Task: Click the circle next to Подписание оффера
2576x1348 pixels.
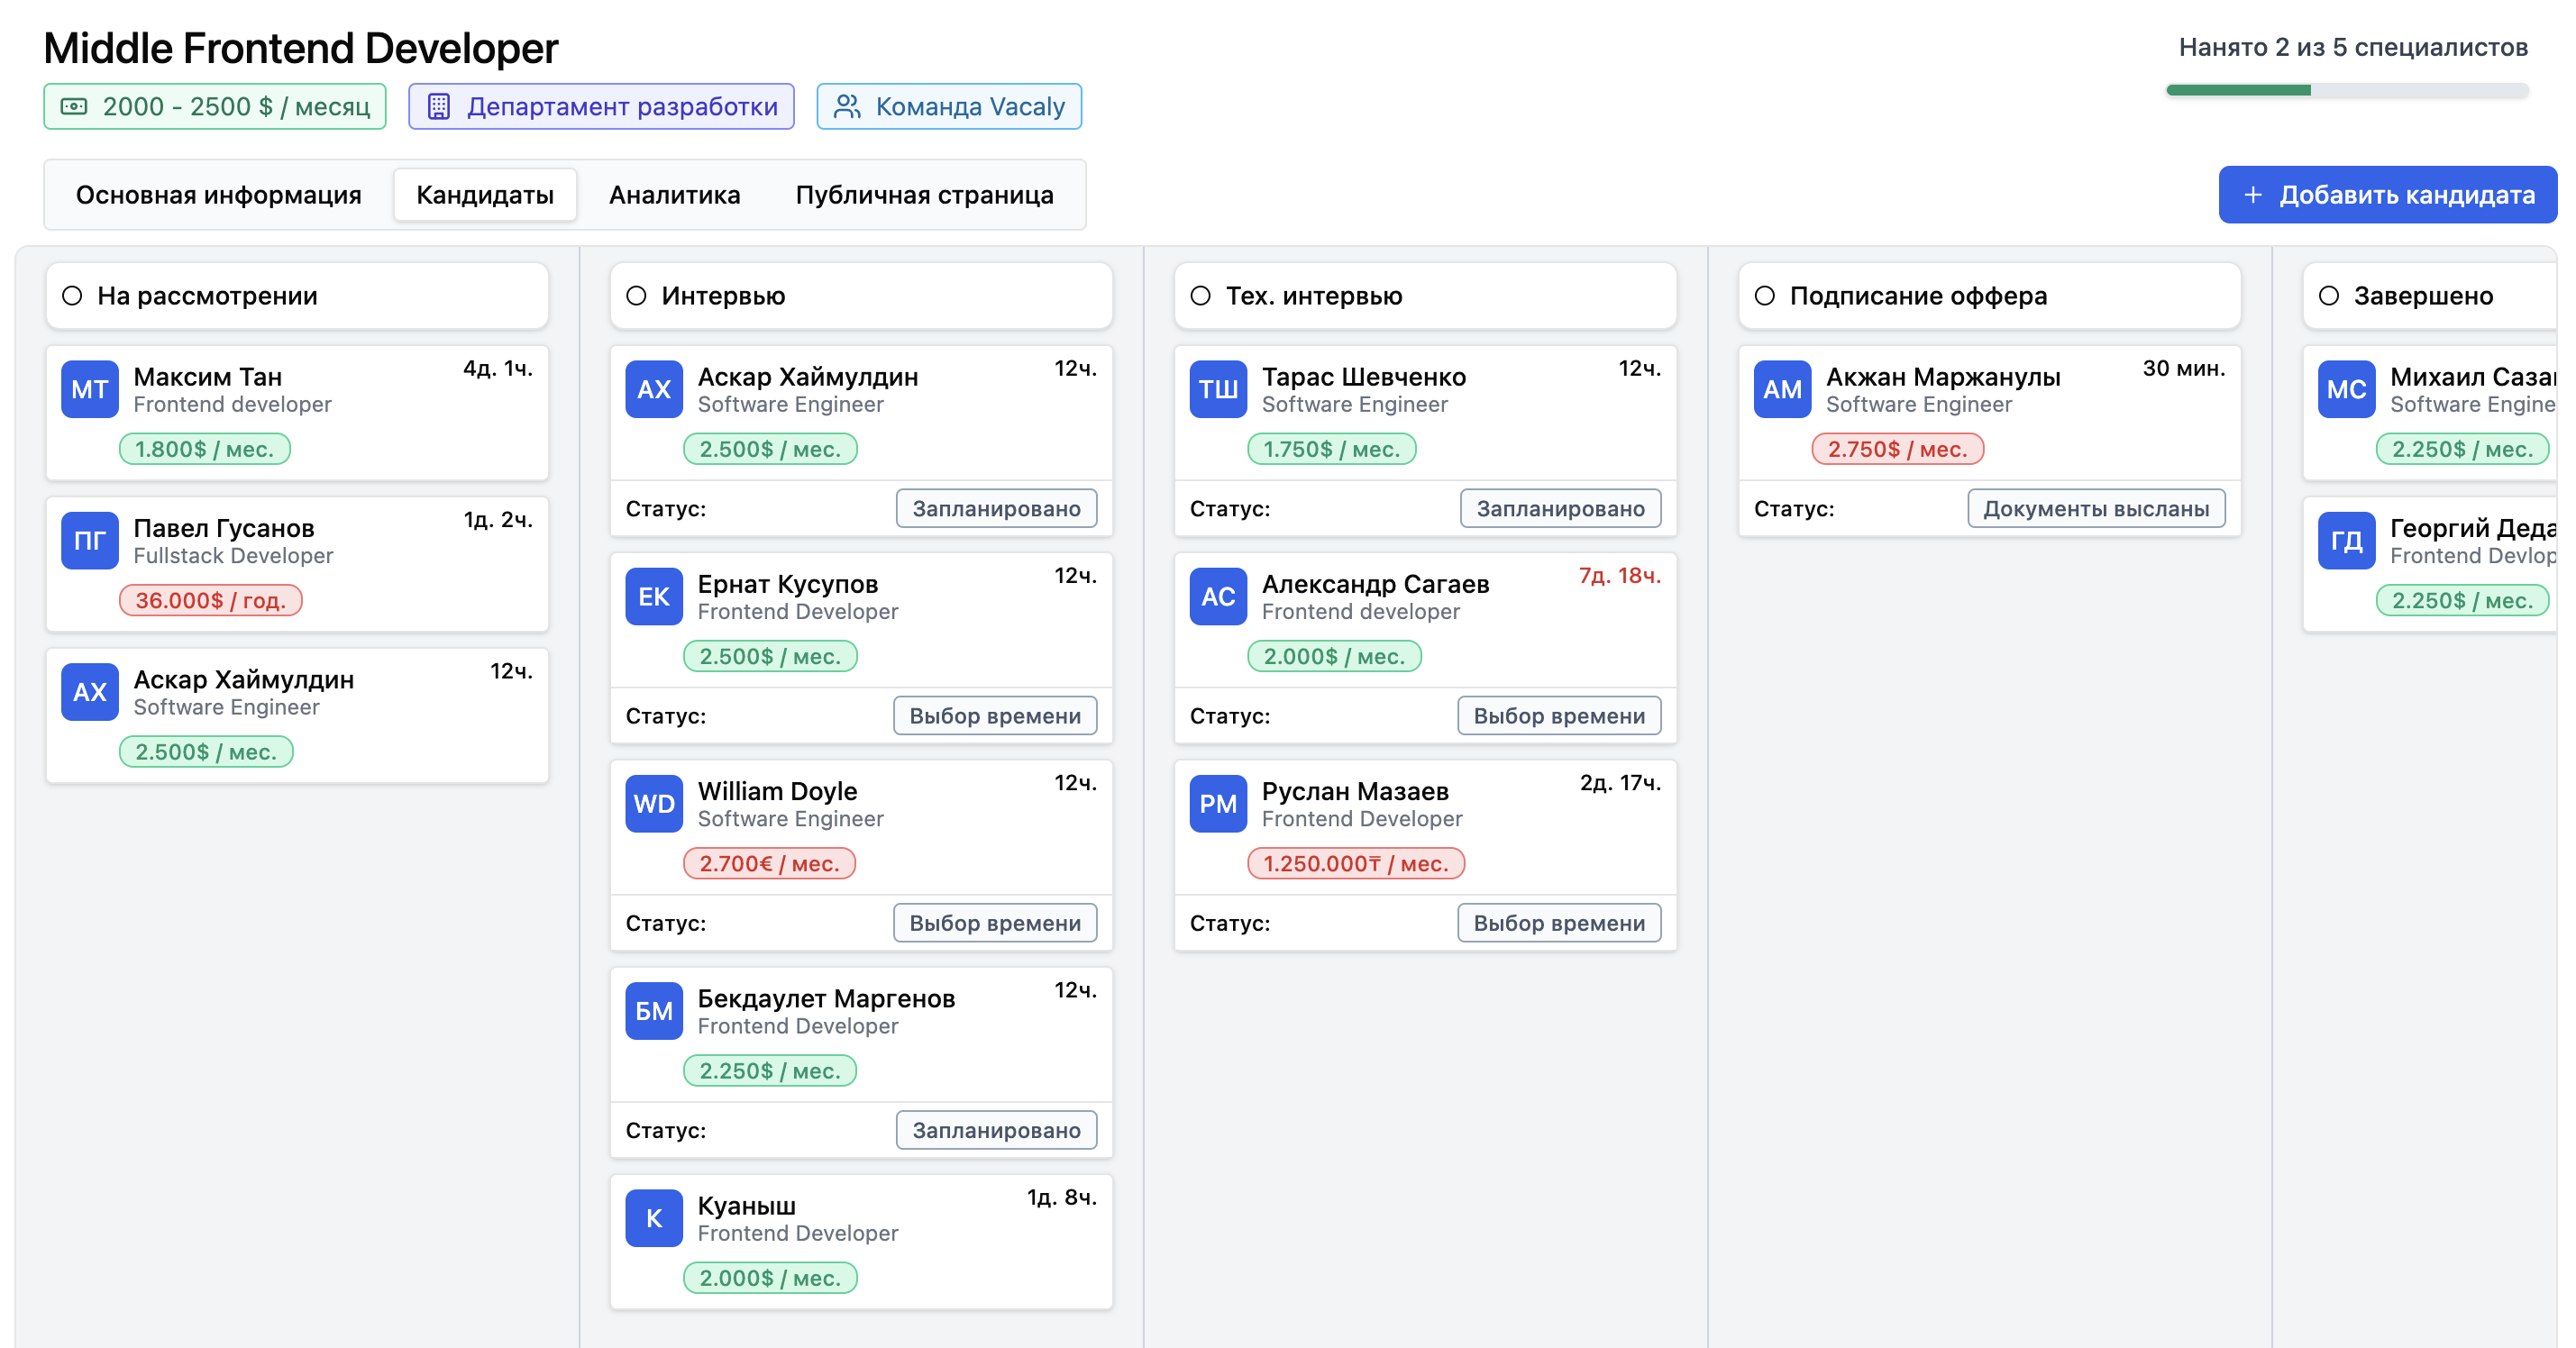Action: 1764,295
